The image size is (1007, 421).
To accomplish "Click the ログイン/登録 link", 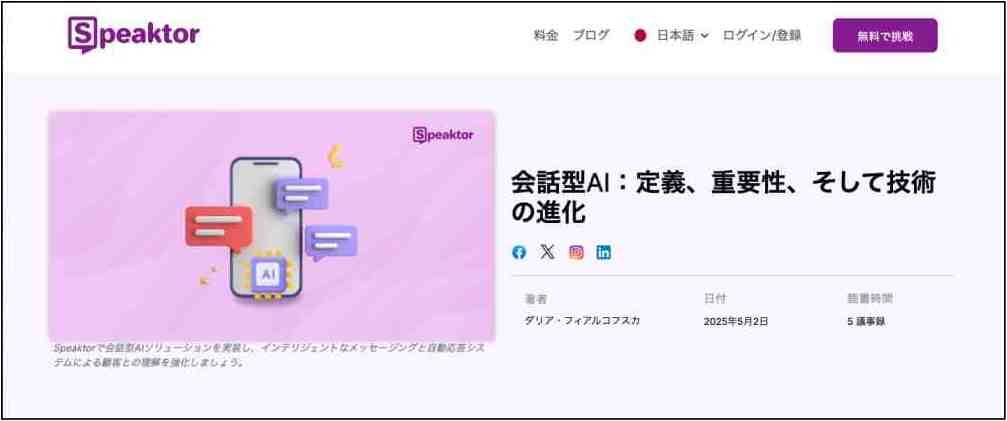I will [762, 36].
